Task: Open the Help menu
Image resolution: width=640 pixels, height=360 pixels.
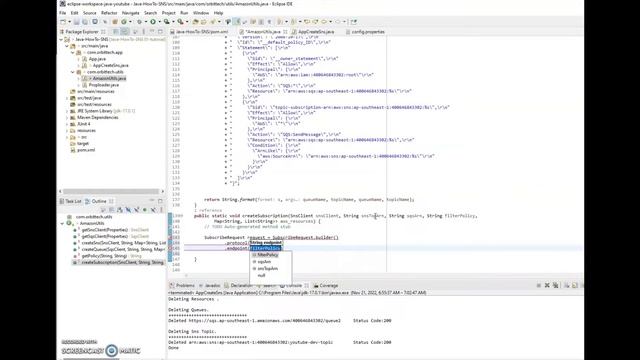Action: pos(218,13)
